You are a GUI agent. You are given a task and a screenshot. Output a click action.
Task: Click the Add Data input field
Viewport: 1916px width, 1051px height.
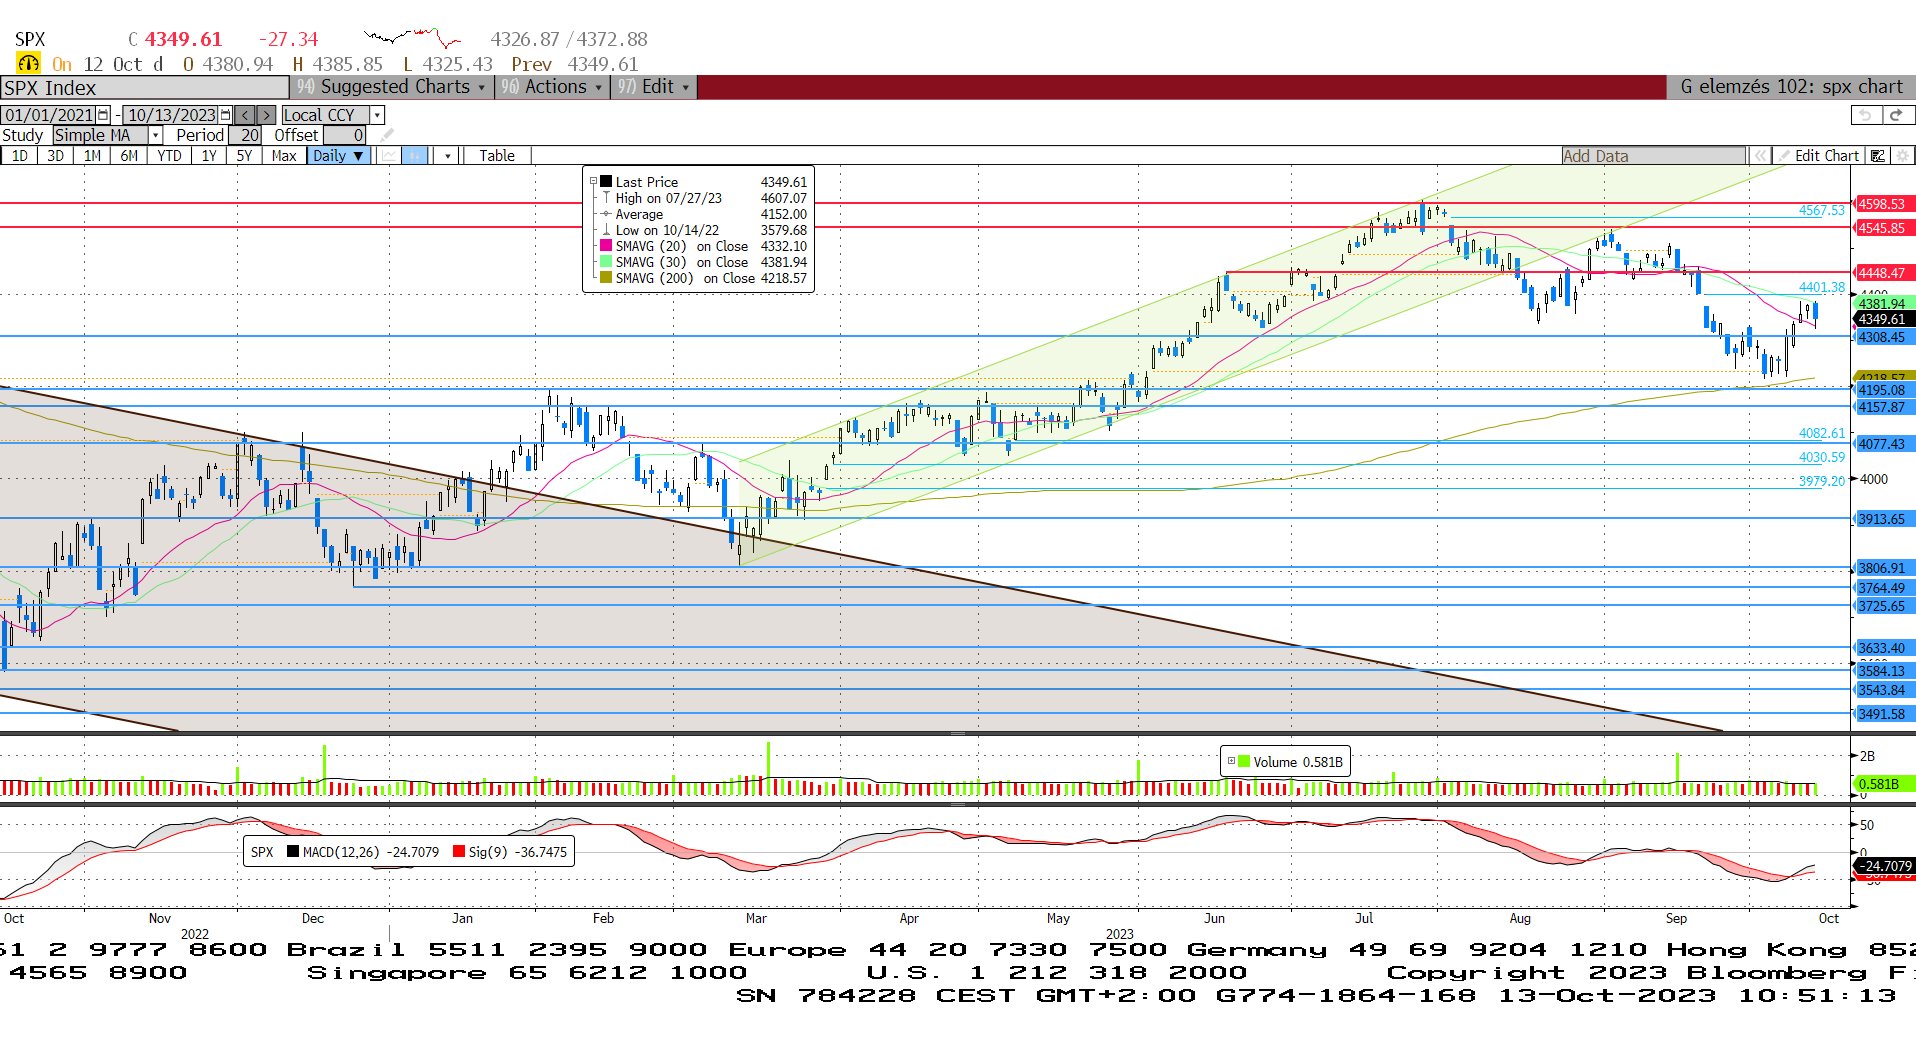coord(1654,155)
